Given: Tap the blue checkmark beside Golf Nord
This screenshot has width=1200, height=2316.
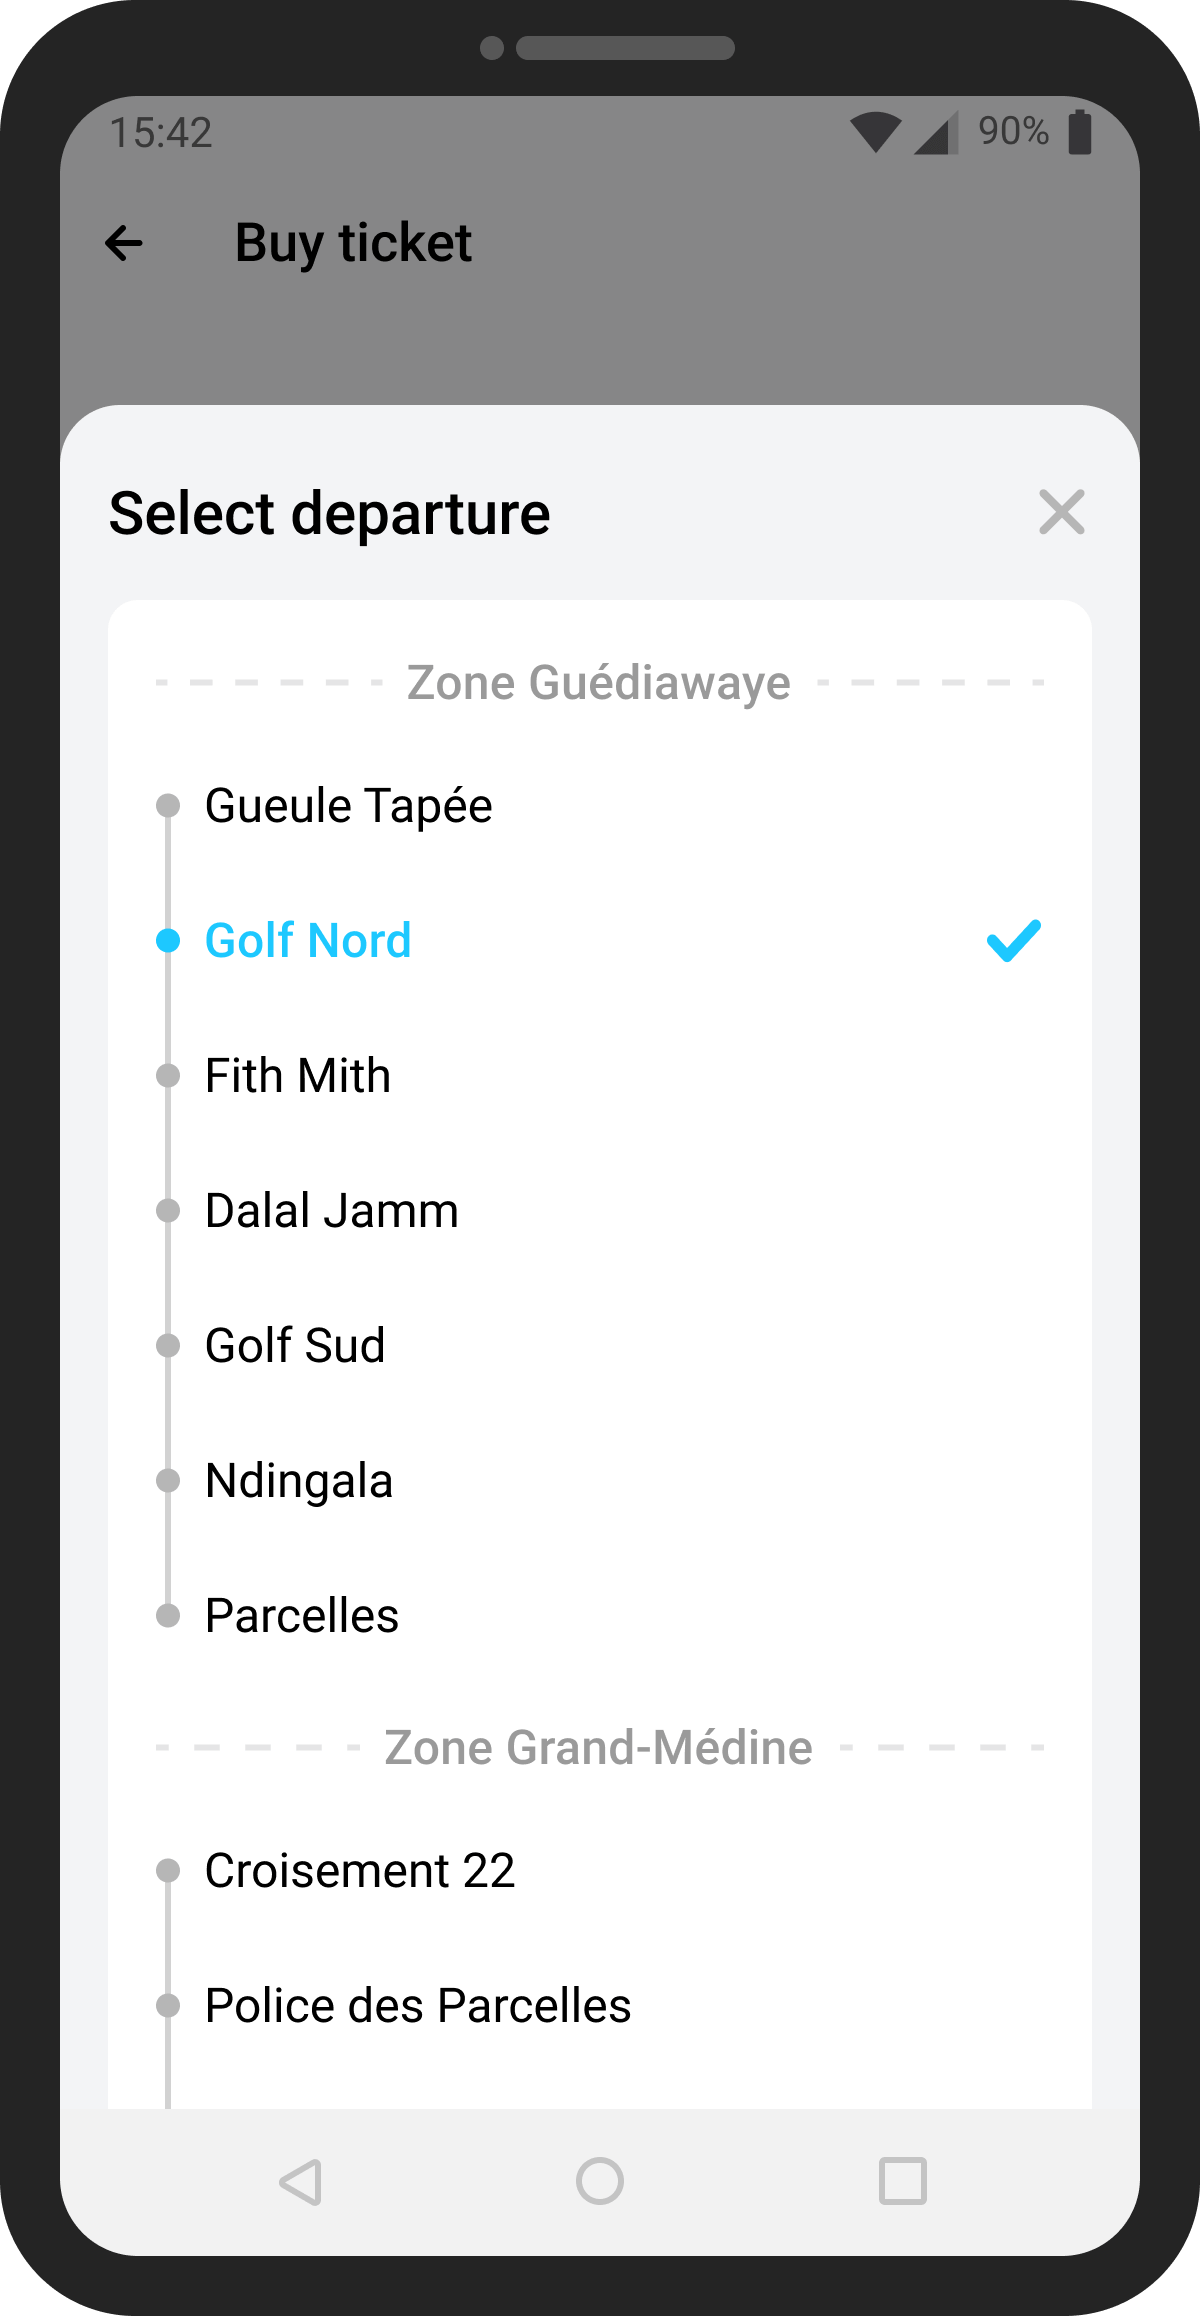Looking at the screenshot, I should pyautogui.click(x=1013, y=941).
